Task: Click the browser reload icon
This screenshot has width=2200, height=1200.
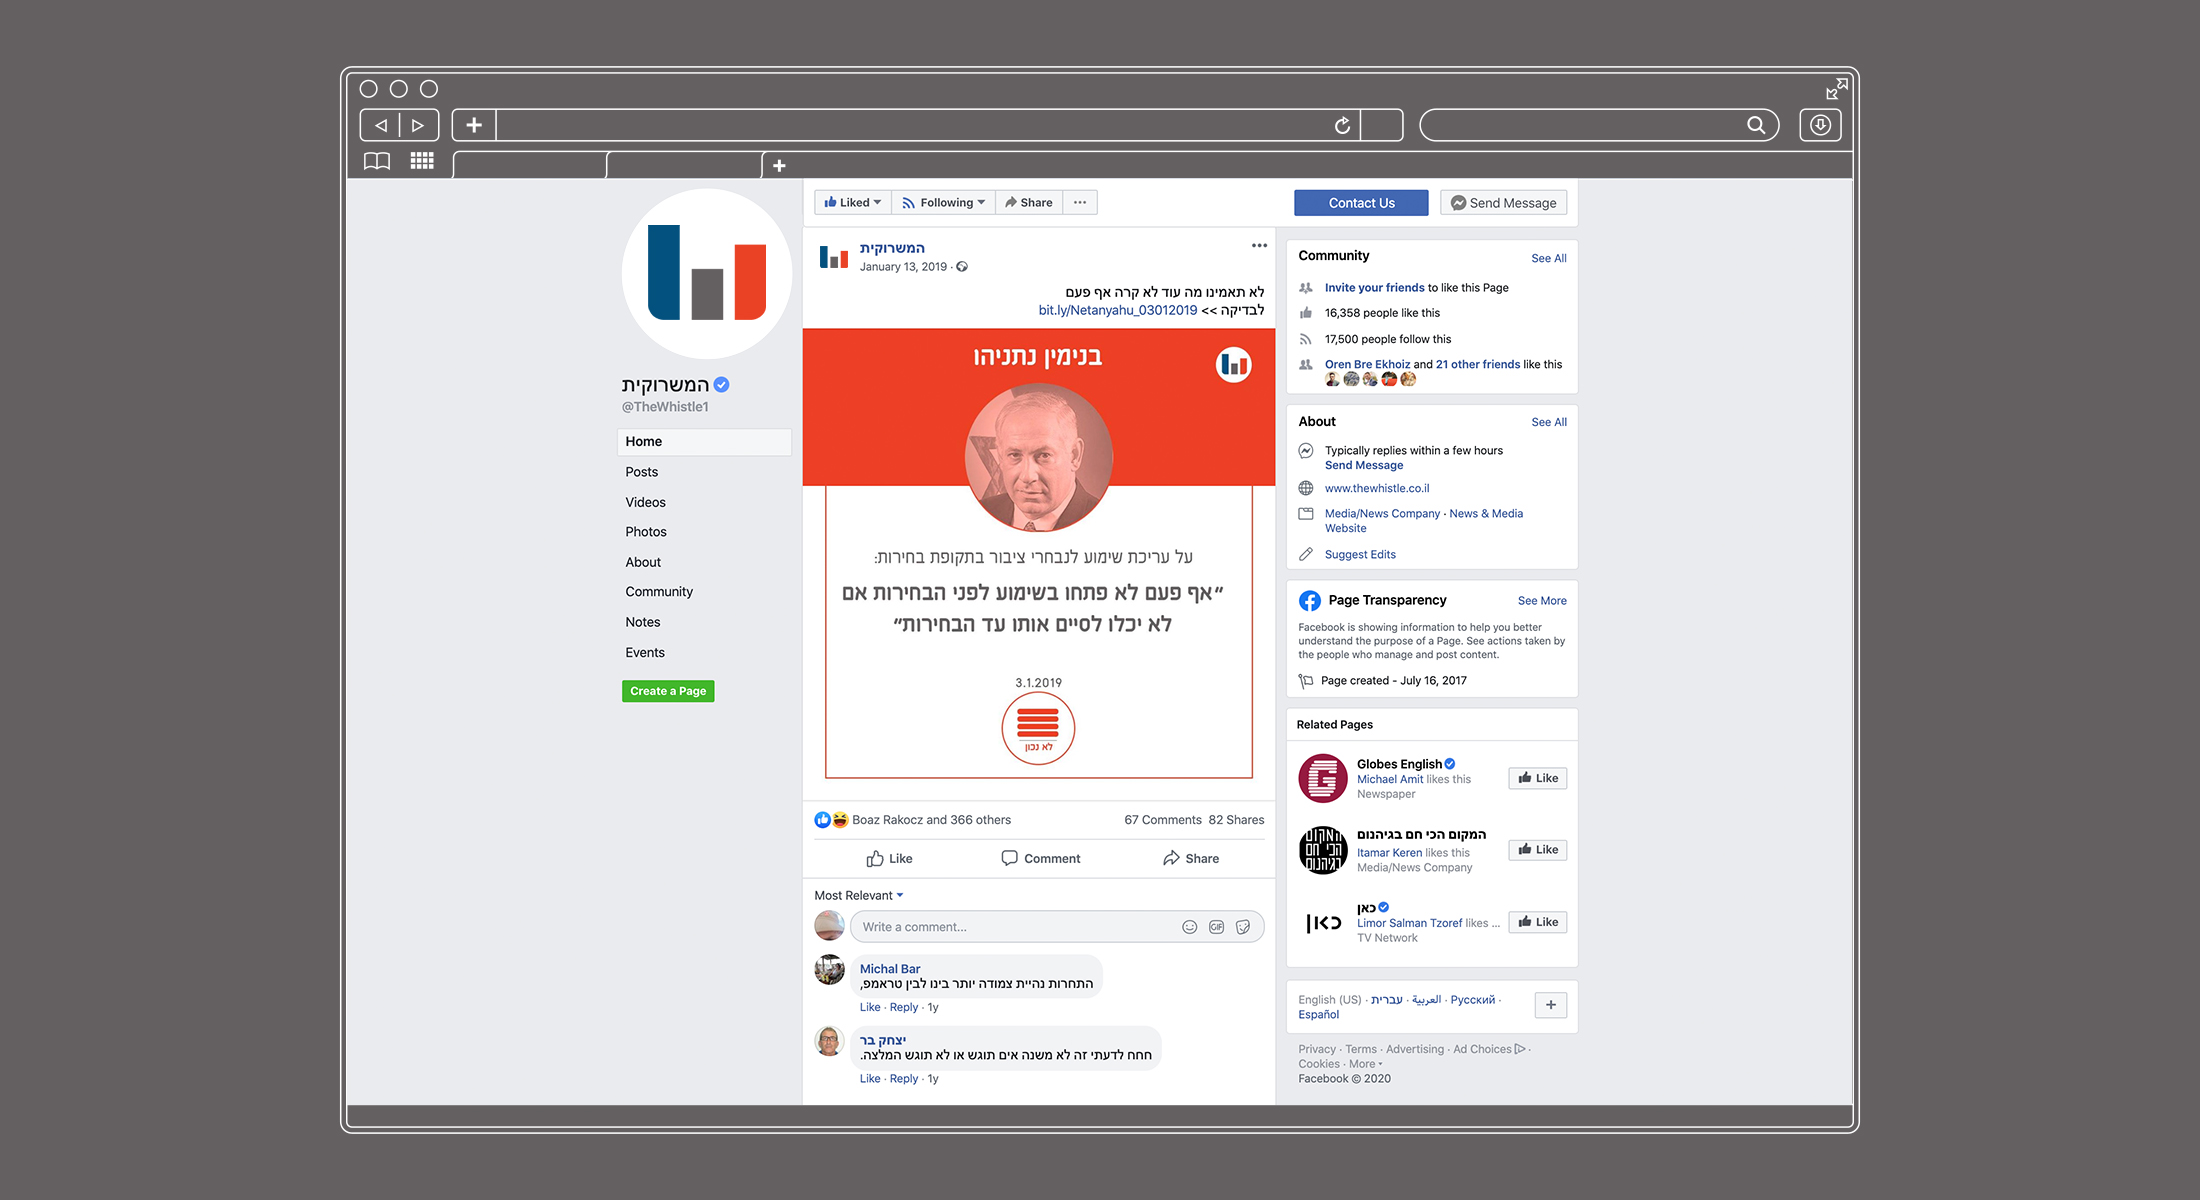Action: [1342, 125]
